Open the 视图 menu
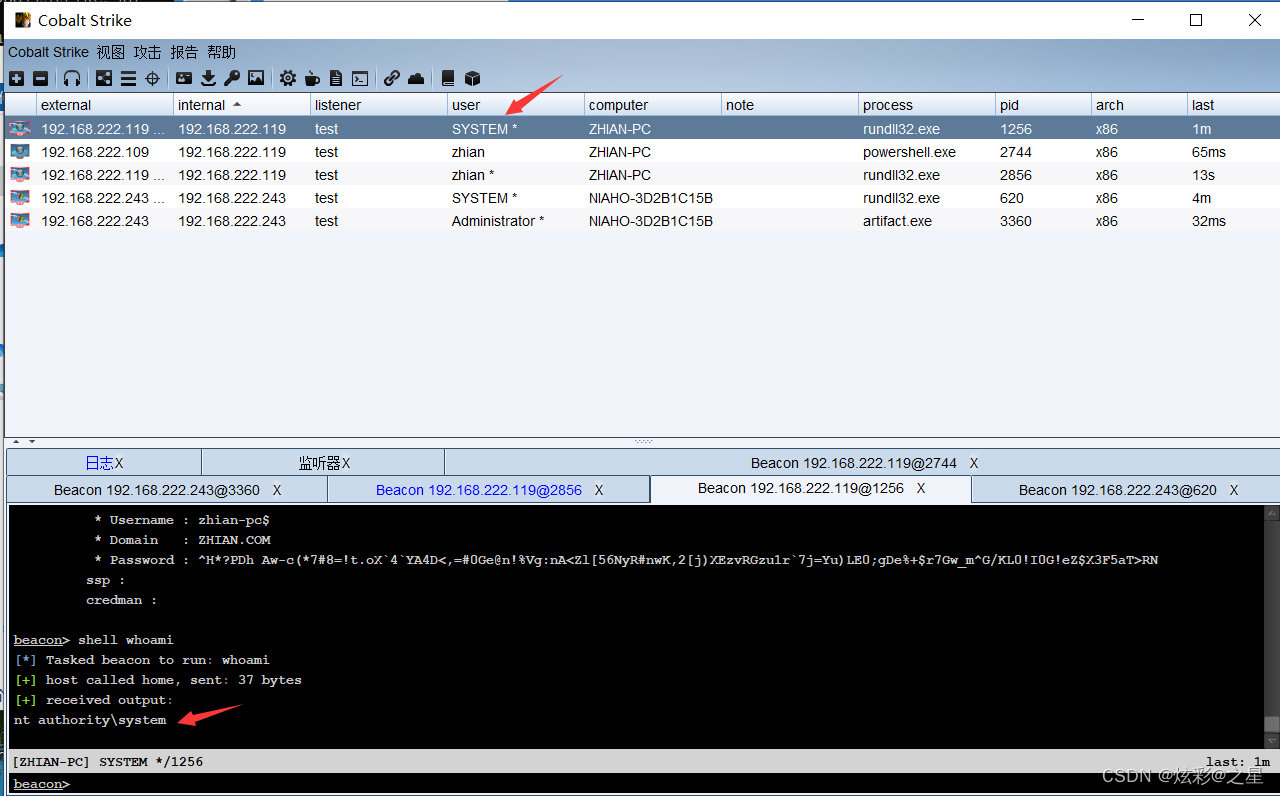 (x=111, y=52)
